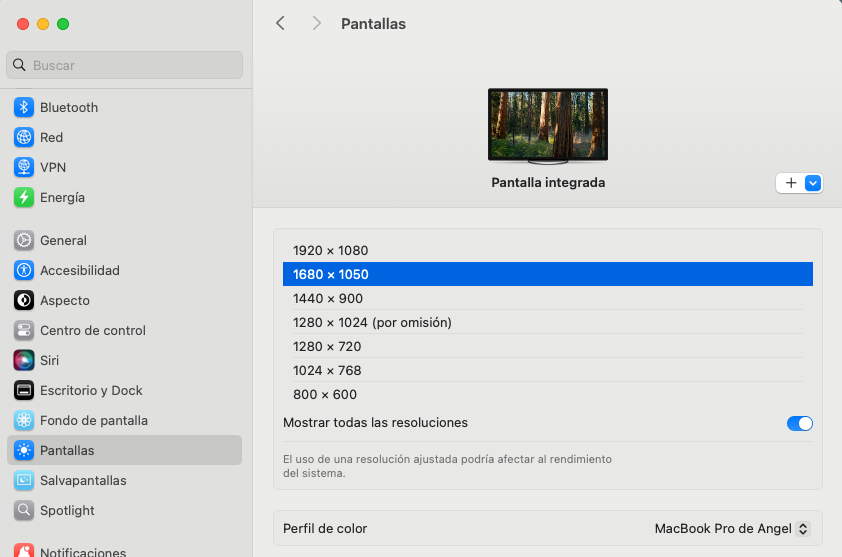Disable Mostrar todas las resoluciones switch
The width and height of the screenshot is (842, 557).
coord(799,423)
